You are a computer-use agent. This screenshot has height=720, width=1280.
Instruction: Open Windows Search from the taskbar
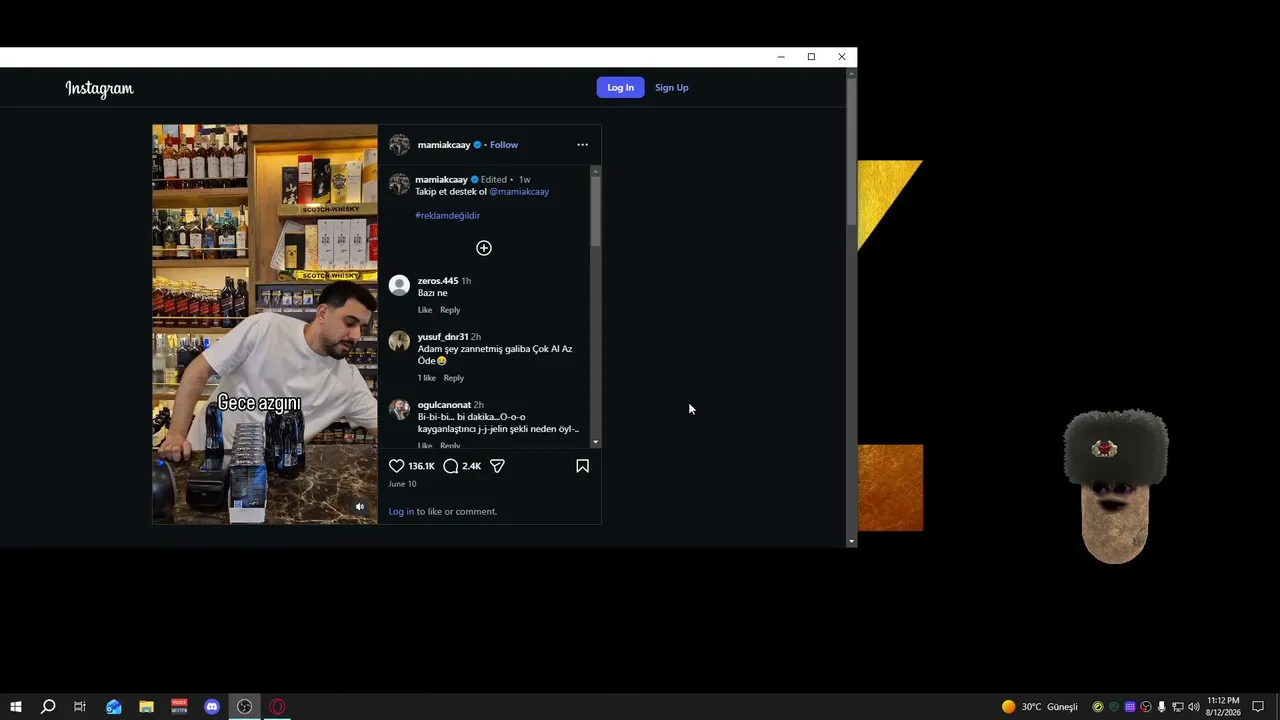(x=47, y=707)
